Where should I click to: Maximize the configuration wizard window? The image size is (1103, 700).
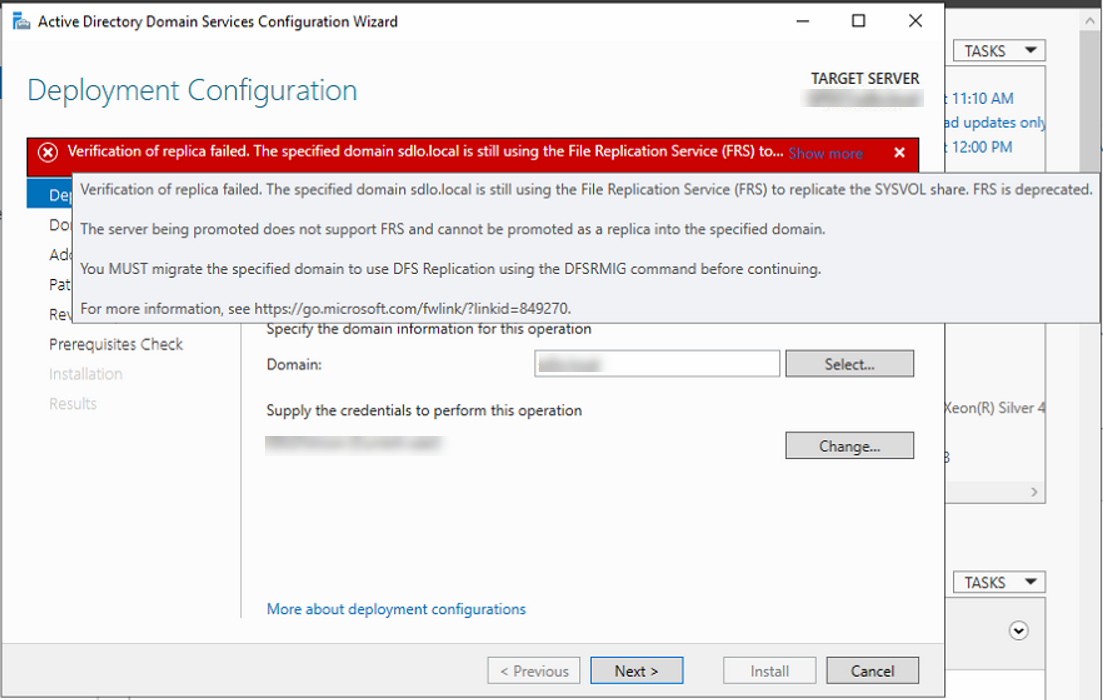tap(858, 21)
